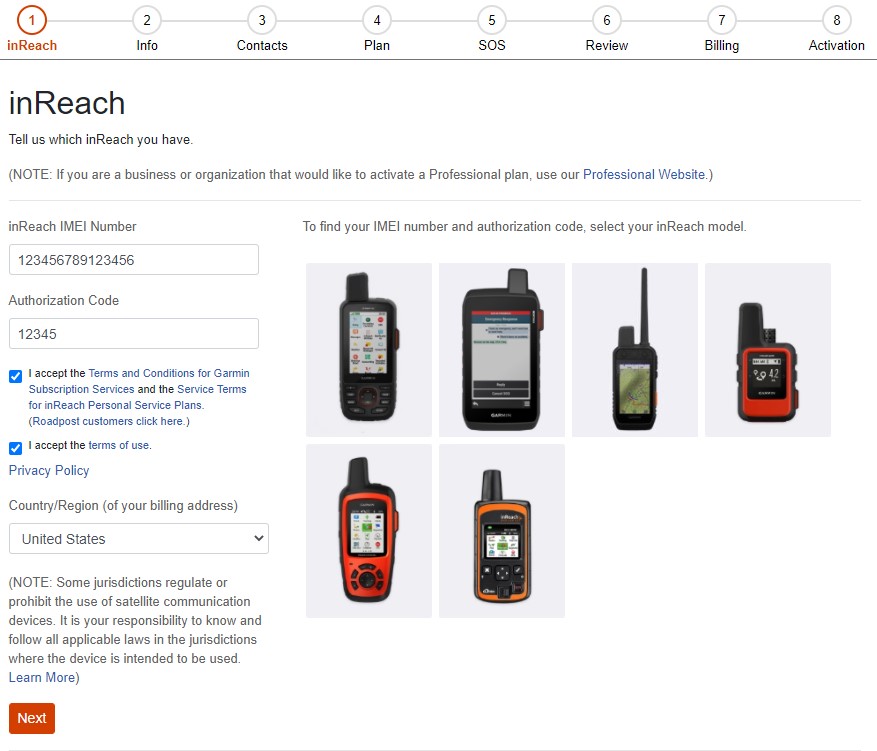Click into the inReach IMEI Number field

(134, 260)
